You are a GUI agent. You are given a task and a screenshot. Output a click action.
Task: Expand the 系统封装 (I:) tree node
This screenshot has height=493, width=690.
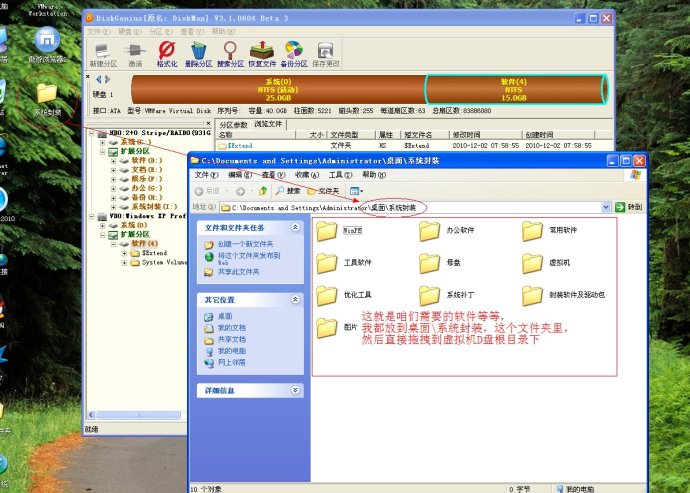point(114,207)
